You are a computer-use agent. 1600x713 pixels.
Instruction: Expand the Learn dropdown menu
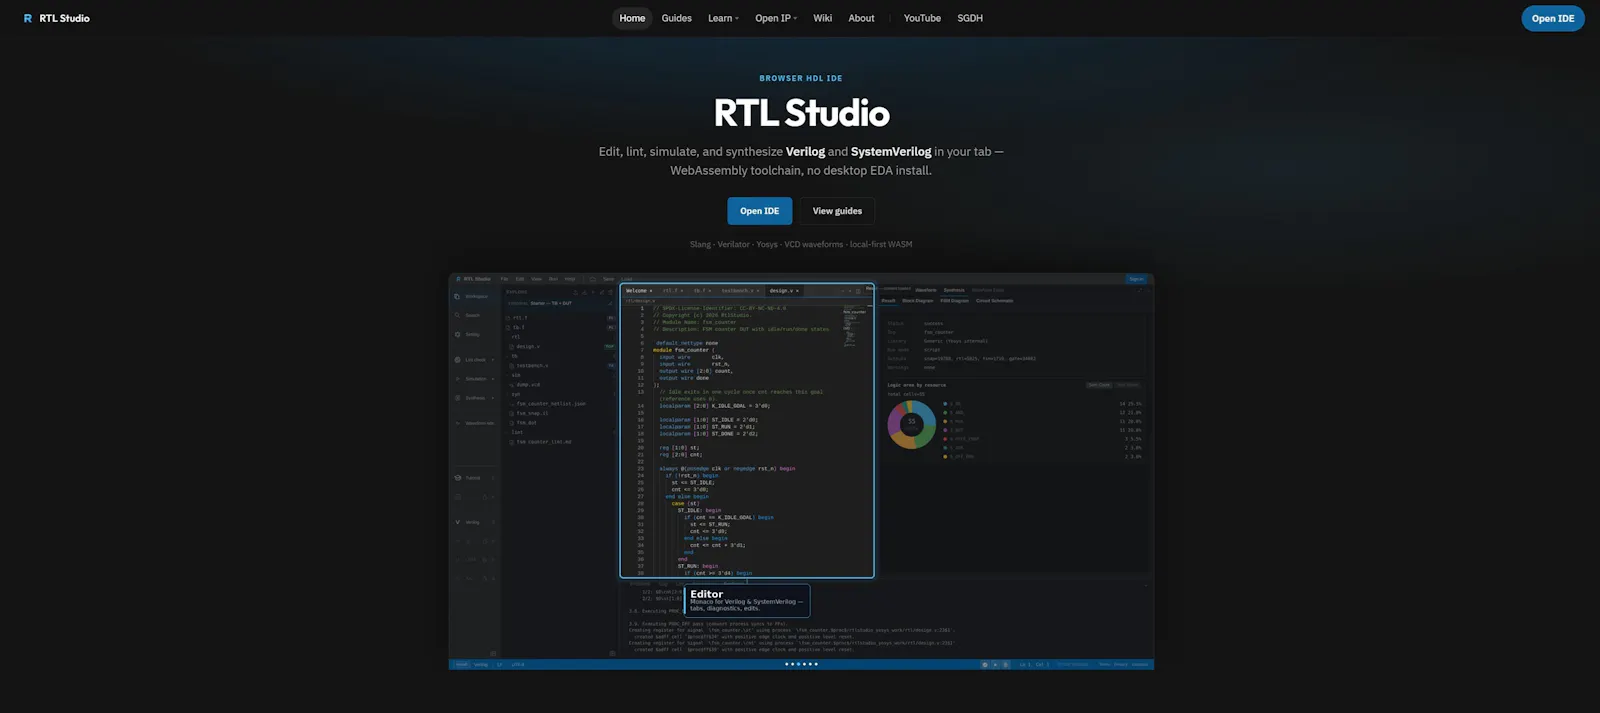723,18
